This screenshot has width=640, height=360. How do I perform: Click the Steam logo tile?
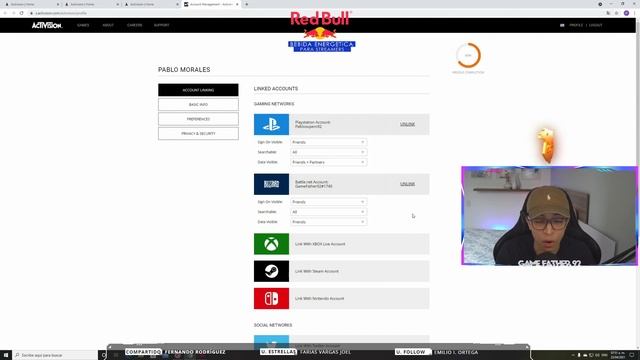click(271, 271)
